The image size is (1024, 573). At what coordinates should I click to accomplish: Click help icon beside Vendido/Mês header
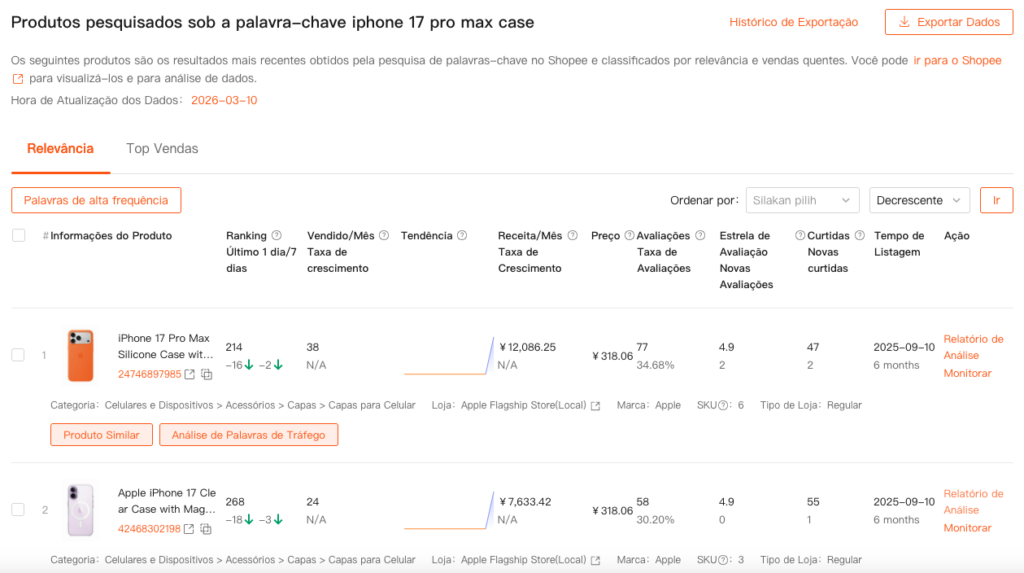coord(384,236)
